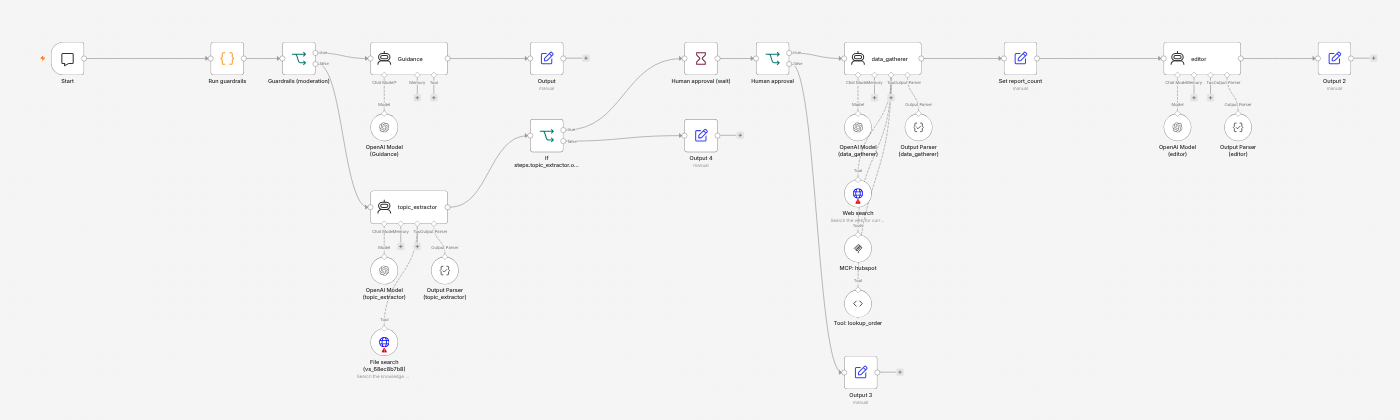Screen dimensions: 1400x420
Task: Open OpenAI Model (editor) sub-node
Action: 1178,127
